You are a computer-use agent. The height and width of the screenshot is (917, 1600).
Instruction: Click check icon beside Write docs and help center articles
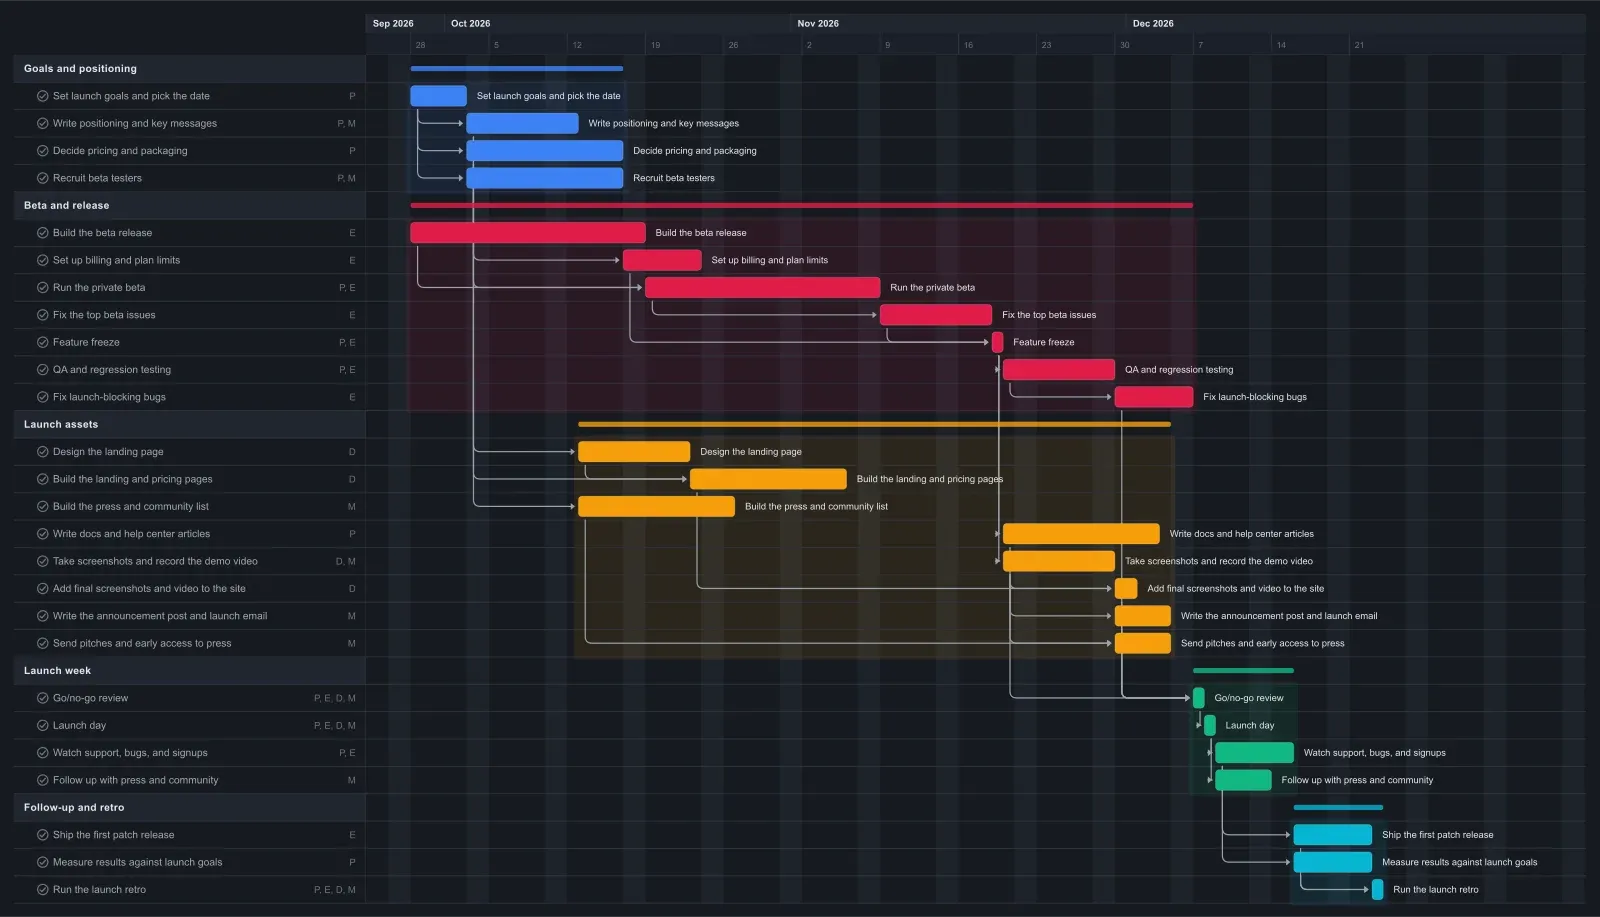(x=43, y=534)
